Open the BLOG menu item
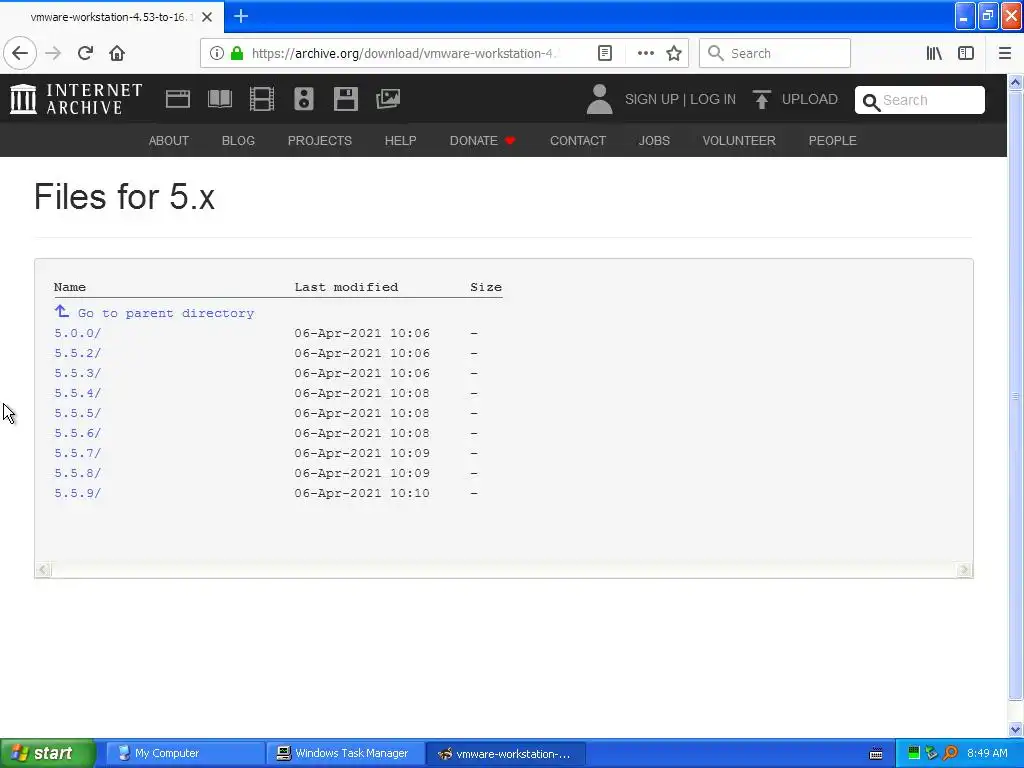Image resolution: width=1024 pixels, height=768 pixels. coord(238,140)
